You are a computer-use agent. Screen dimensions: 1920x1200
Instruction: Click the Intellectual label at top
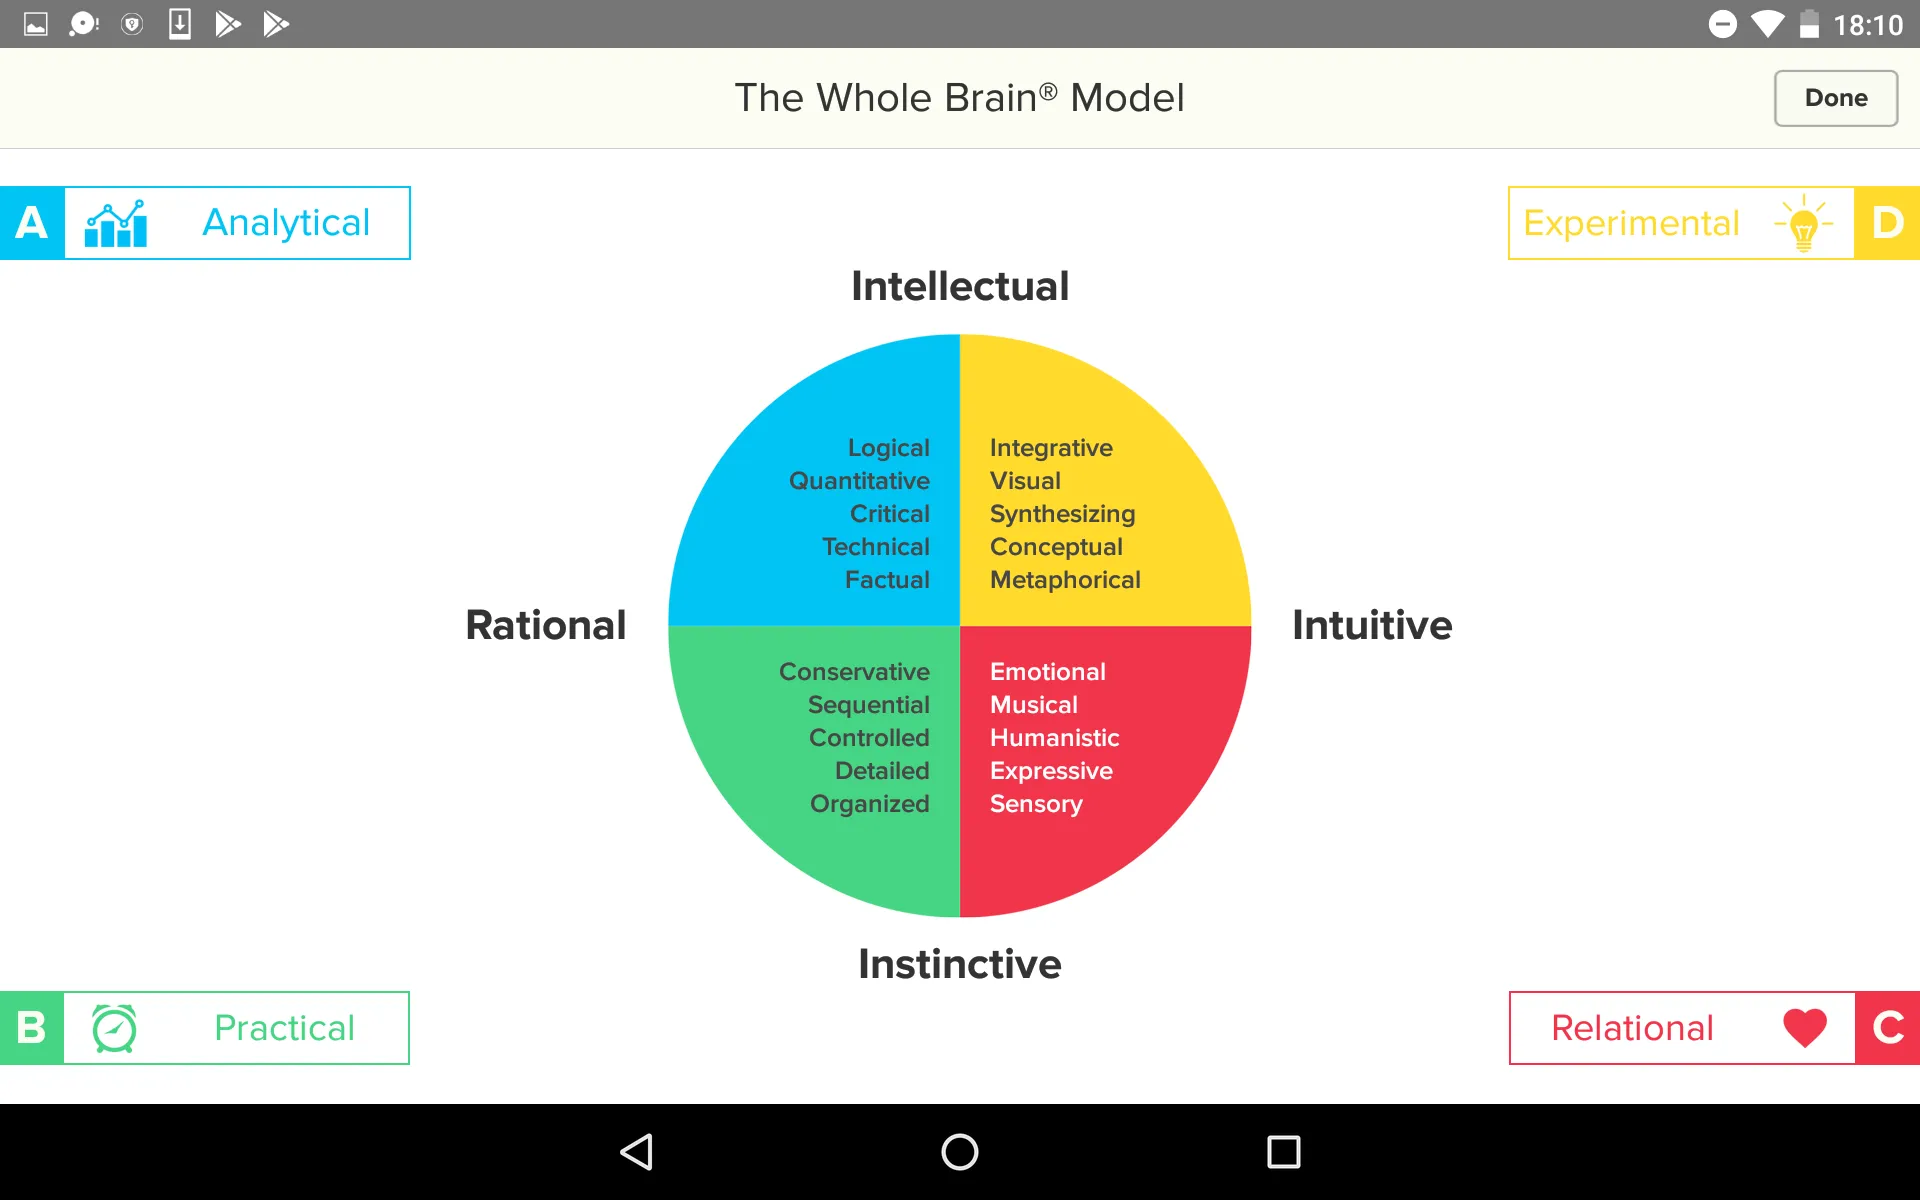click(x=958, y=286)
